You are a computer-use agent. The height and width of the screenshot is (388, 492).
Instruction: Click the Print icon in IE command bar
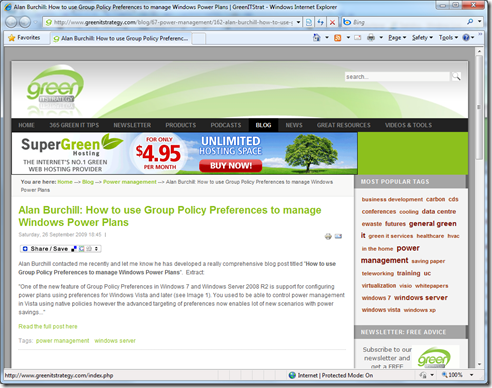[371, 38]
